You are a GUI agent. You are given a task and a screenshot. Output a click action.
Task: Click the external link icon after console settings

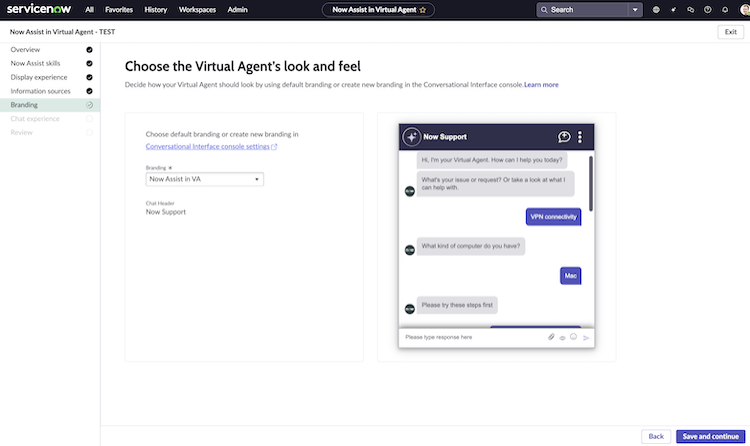click(x=274, y=147)
